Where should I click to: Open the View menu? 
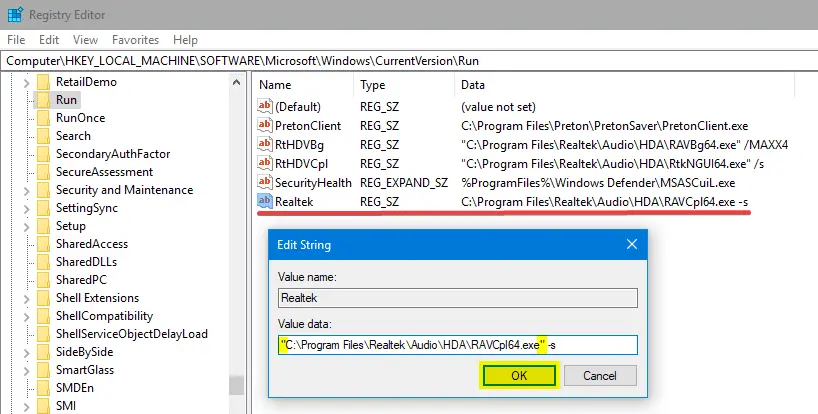click(x=86, y=40)
